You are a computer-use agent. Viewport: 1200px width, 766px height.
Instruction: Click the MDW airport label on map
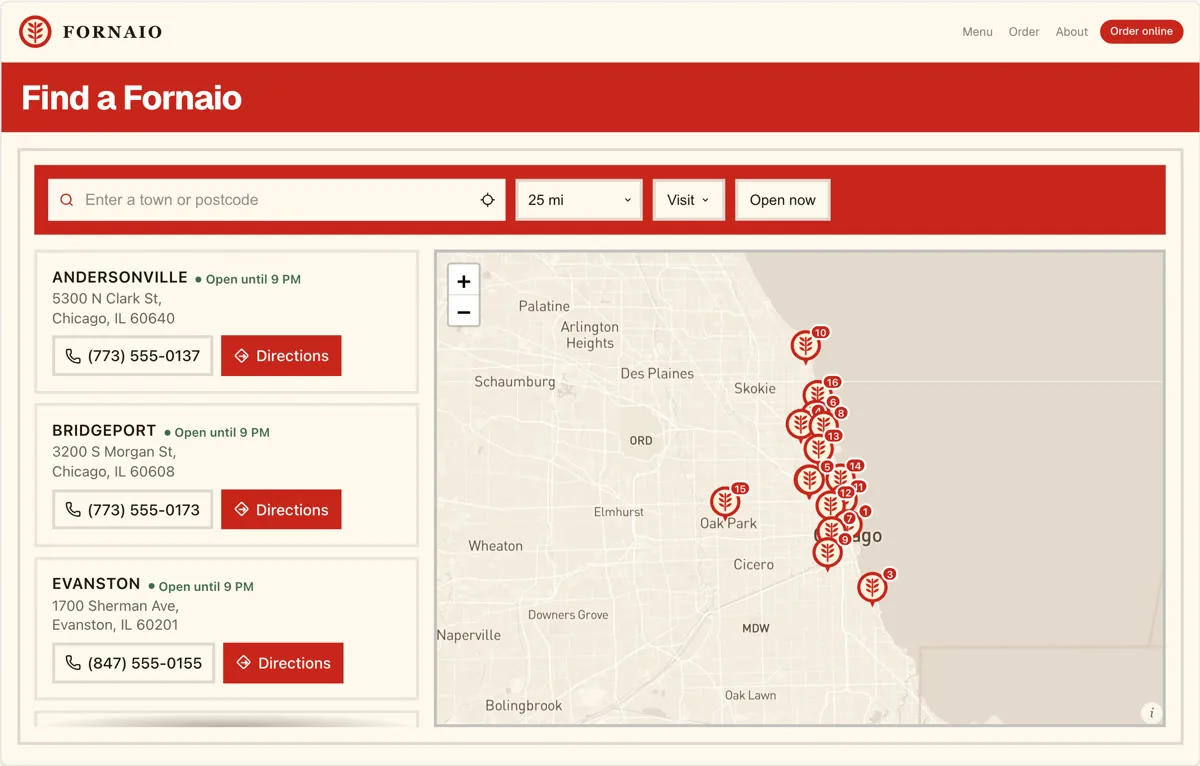click(x=756, y=628)
